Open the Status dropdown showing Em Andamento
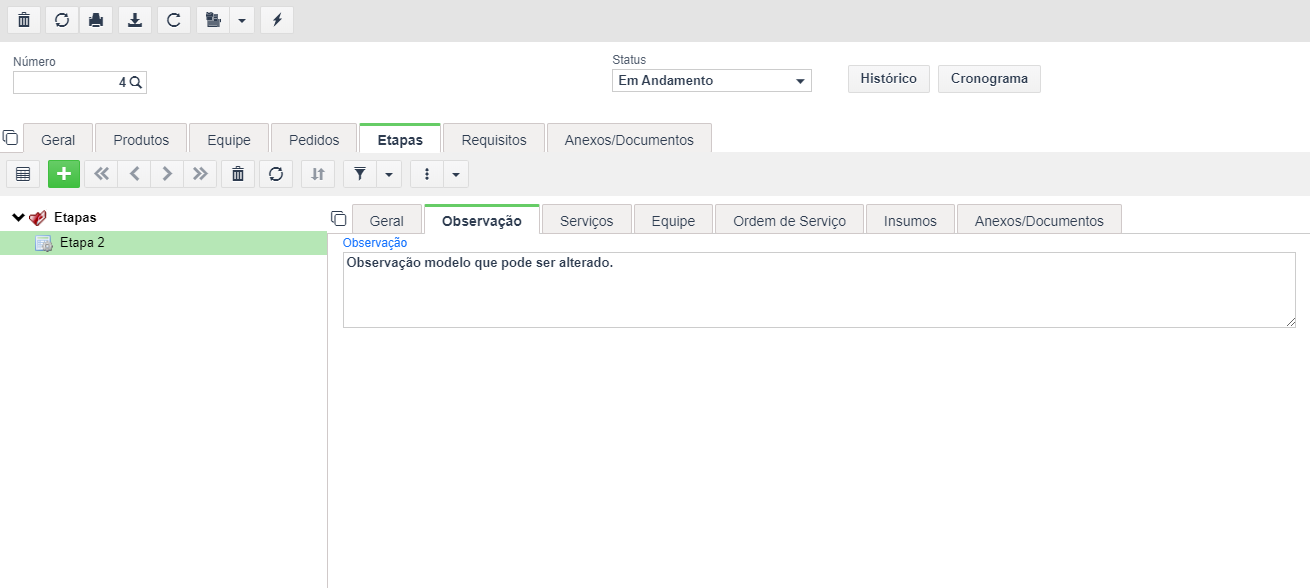The image size is (1310, 588). pos(712,81)
